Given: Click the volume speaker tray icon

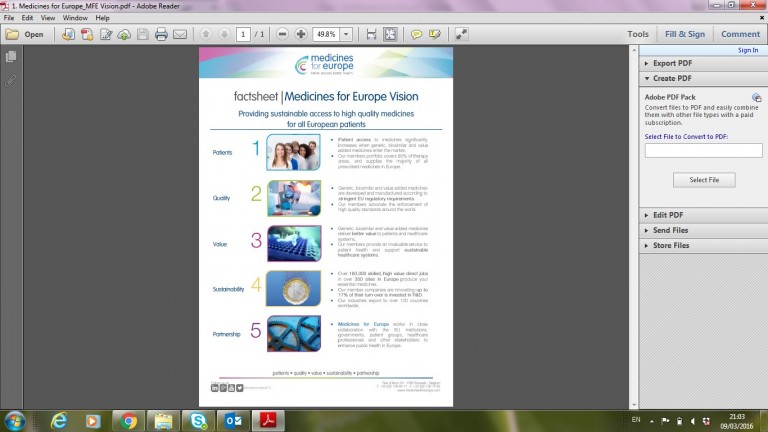Looking at the screenshot, I should [693, 421].
